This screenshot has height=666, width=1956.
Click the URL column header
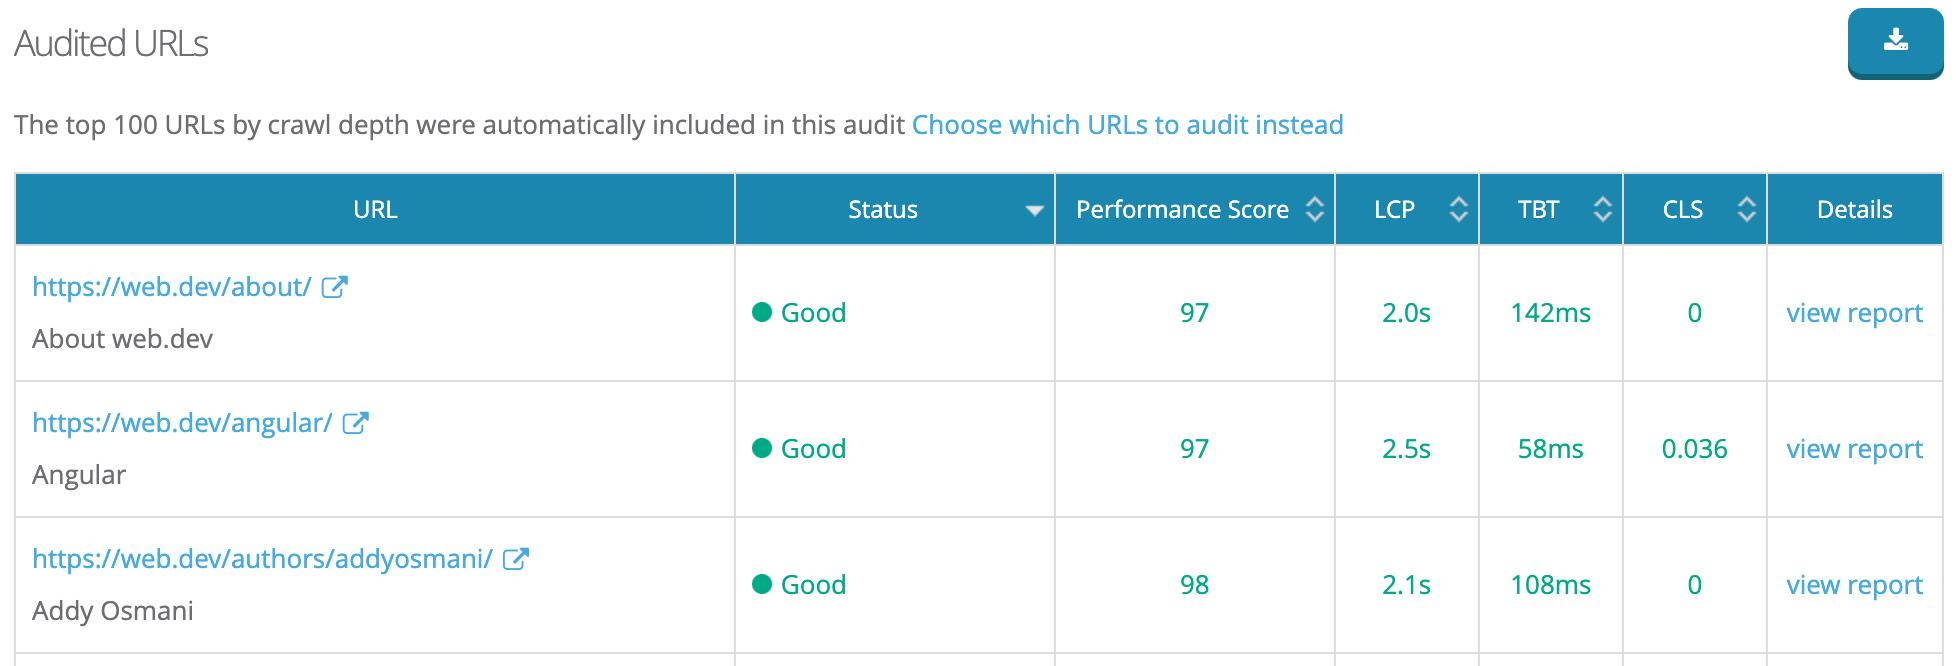375,209
